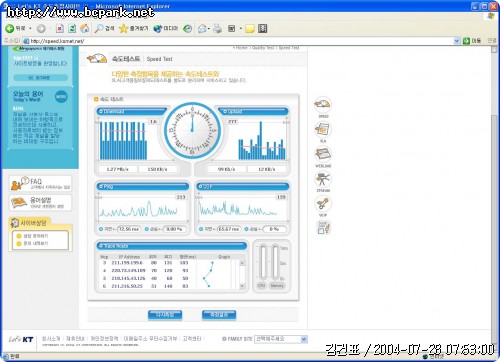500x362 pixels.
Task: Select the SPEED test side icon
Action: point(323,105)
